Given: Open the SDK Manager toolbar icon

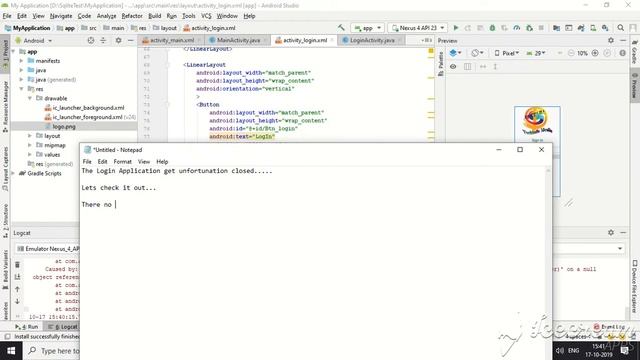Looking at the screenshot, I should click(605, 28).
